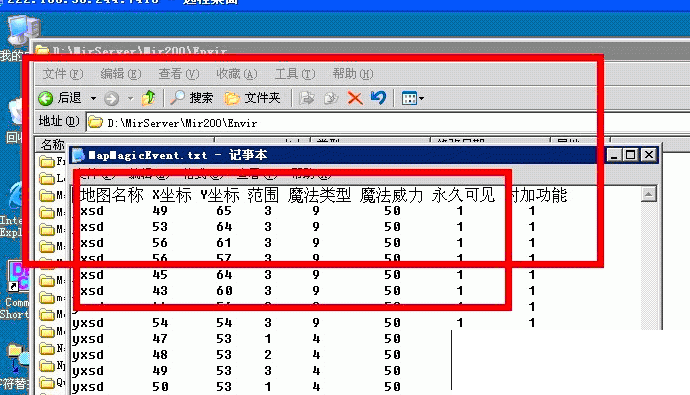The width and height of the screenshot is (690, 395).
Task: Click the Move To folder toolbar icon
Action: [x=307, y=98]
